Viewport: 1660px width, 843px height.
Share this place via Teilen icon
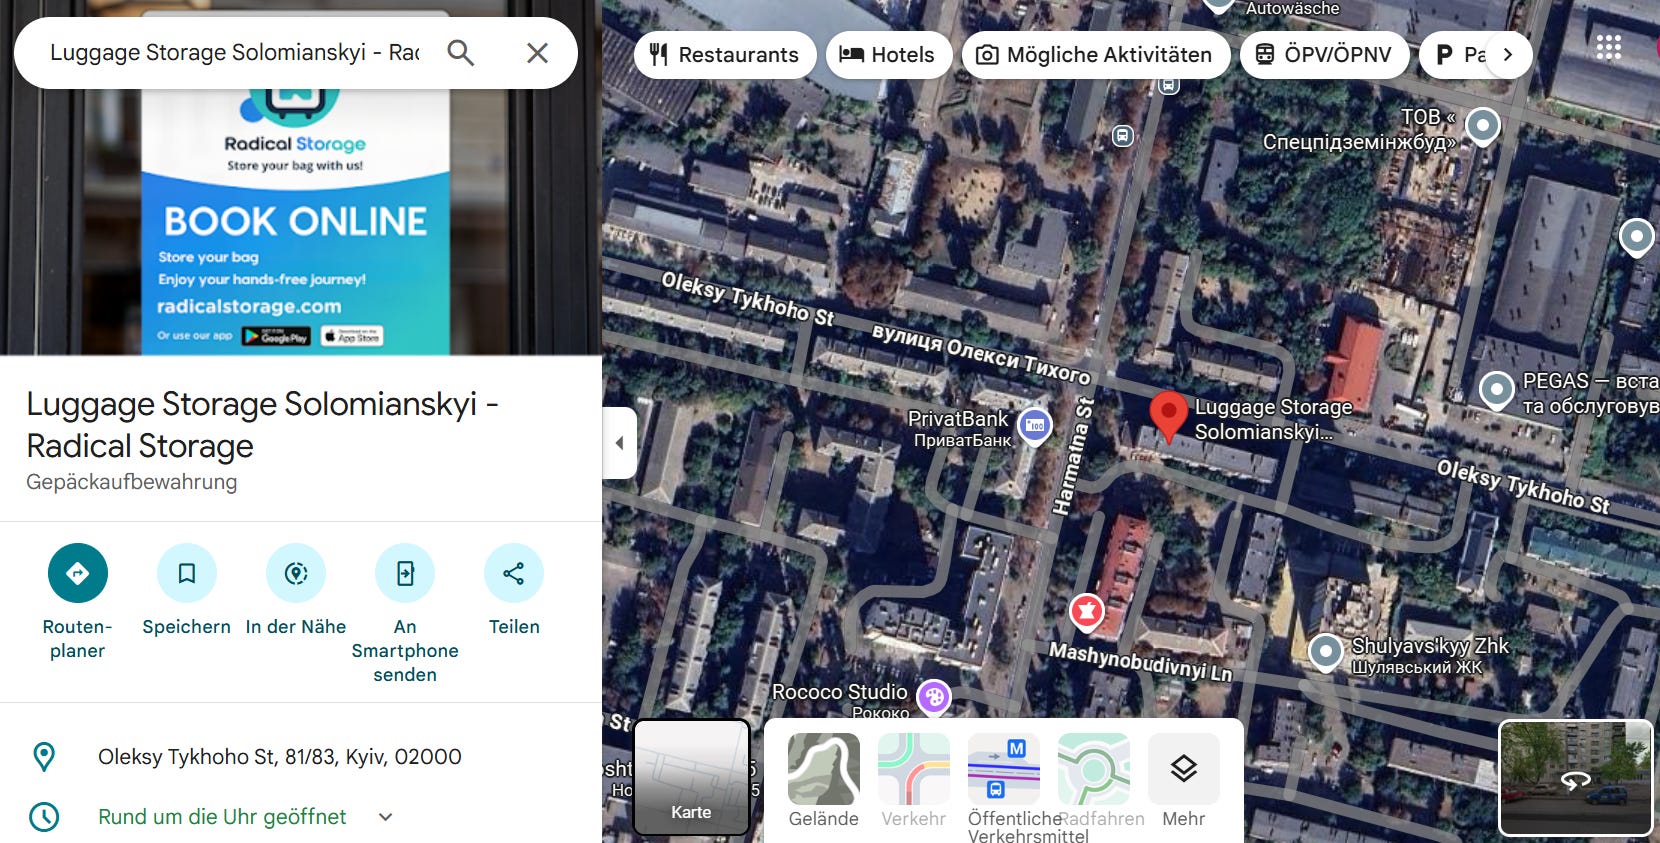click(514, 573)
